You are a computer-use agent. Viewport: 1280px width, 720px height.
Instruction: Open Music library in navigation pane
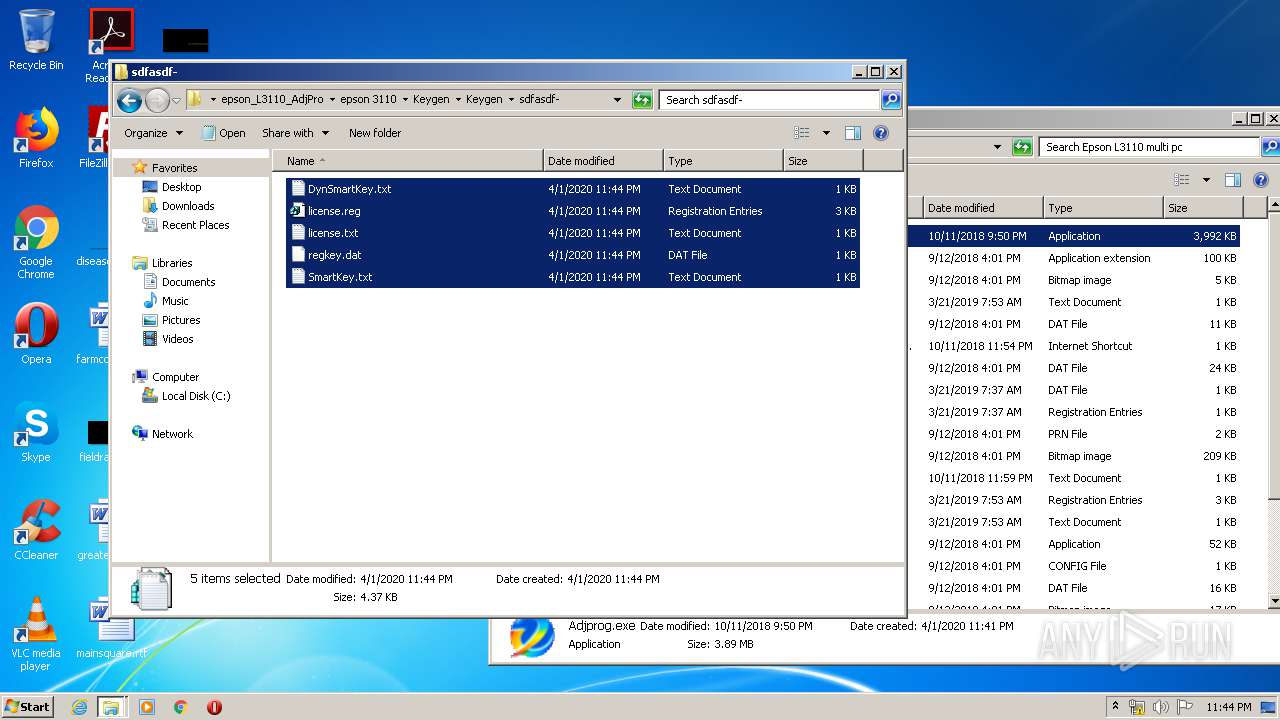(175, 301)
